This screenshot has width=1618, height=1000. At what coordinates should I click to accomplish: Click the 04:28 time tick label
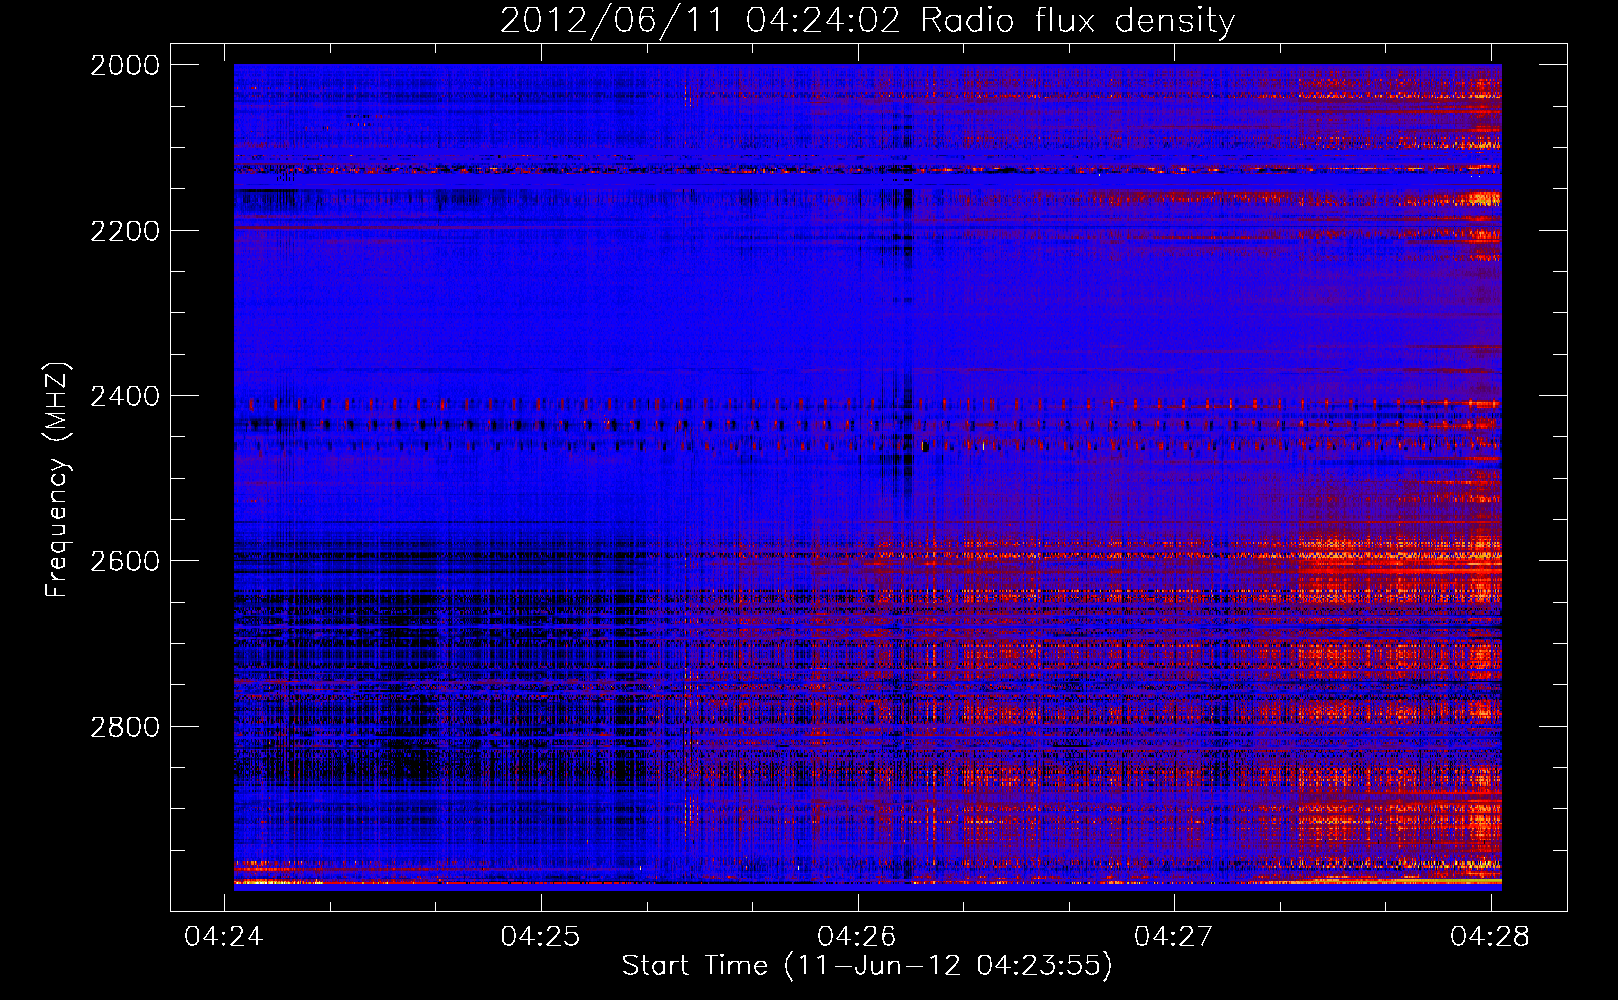click(x=1490, y=936)
